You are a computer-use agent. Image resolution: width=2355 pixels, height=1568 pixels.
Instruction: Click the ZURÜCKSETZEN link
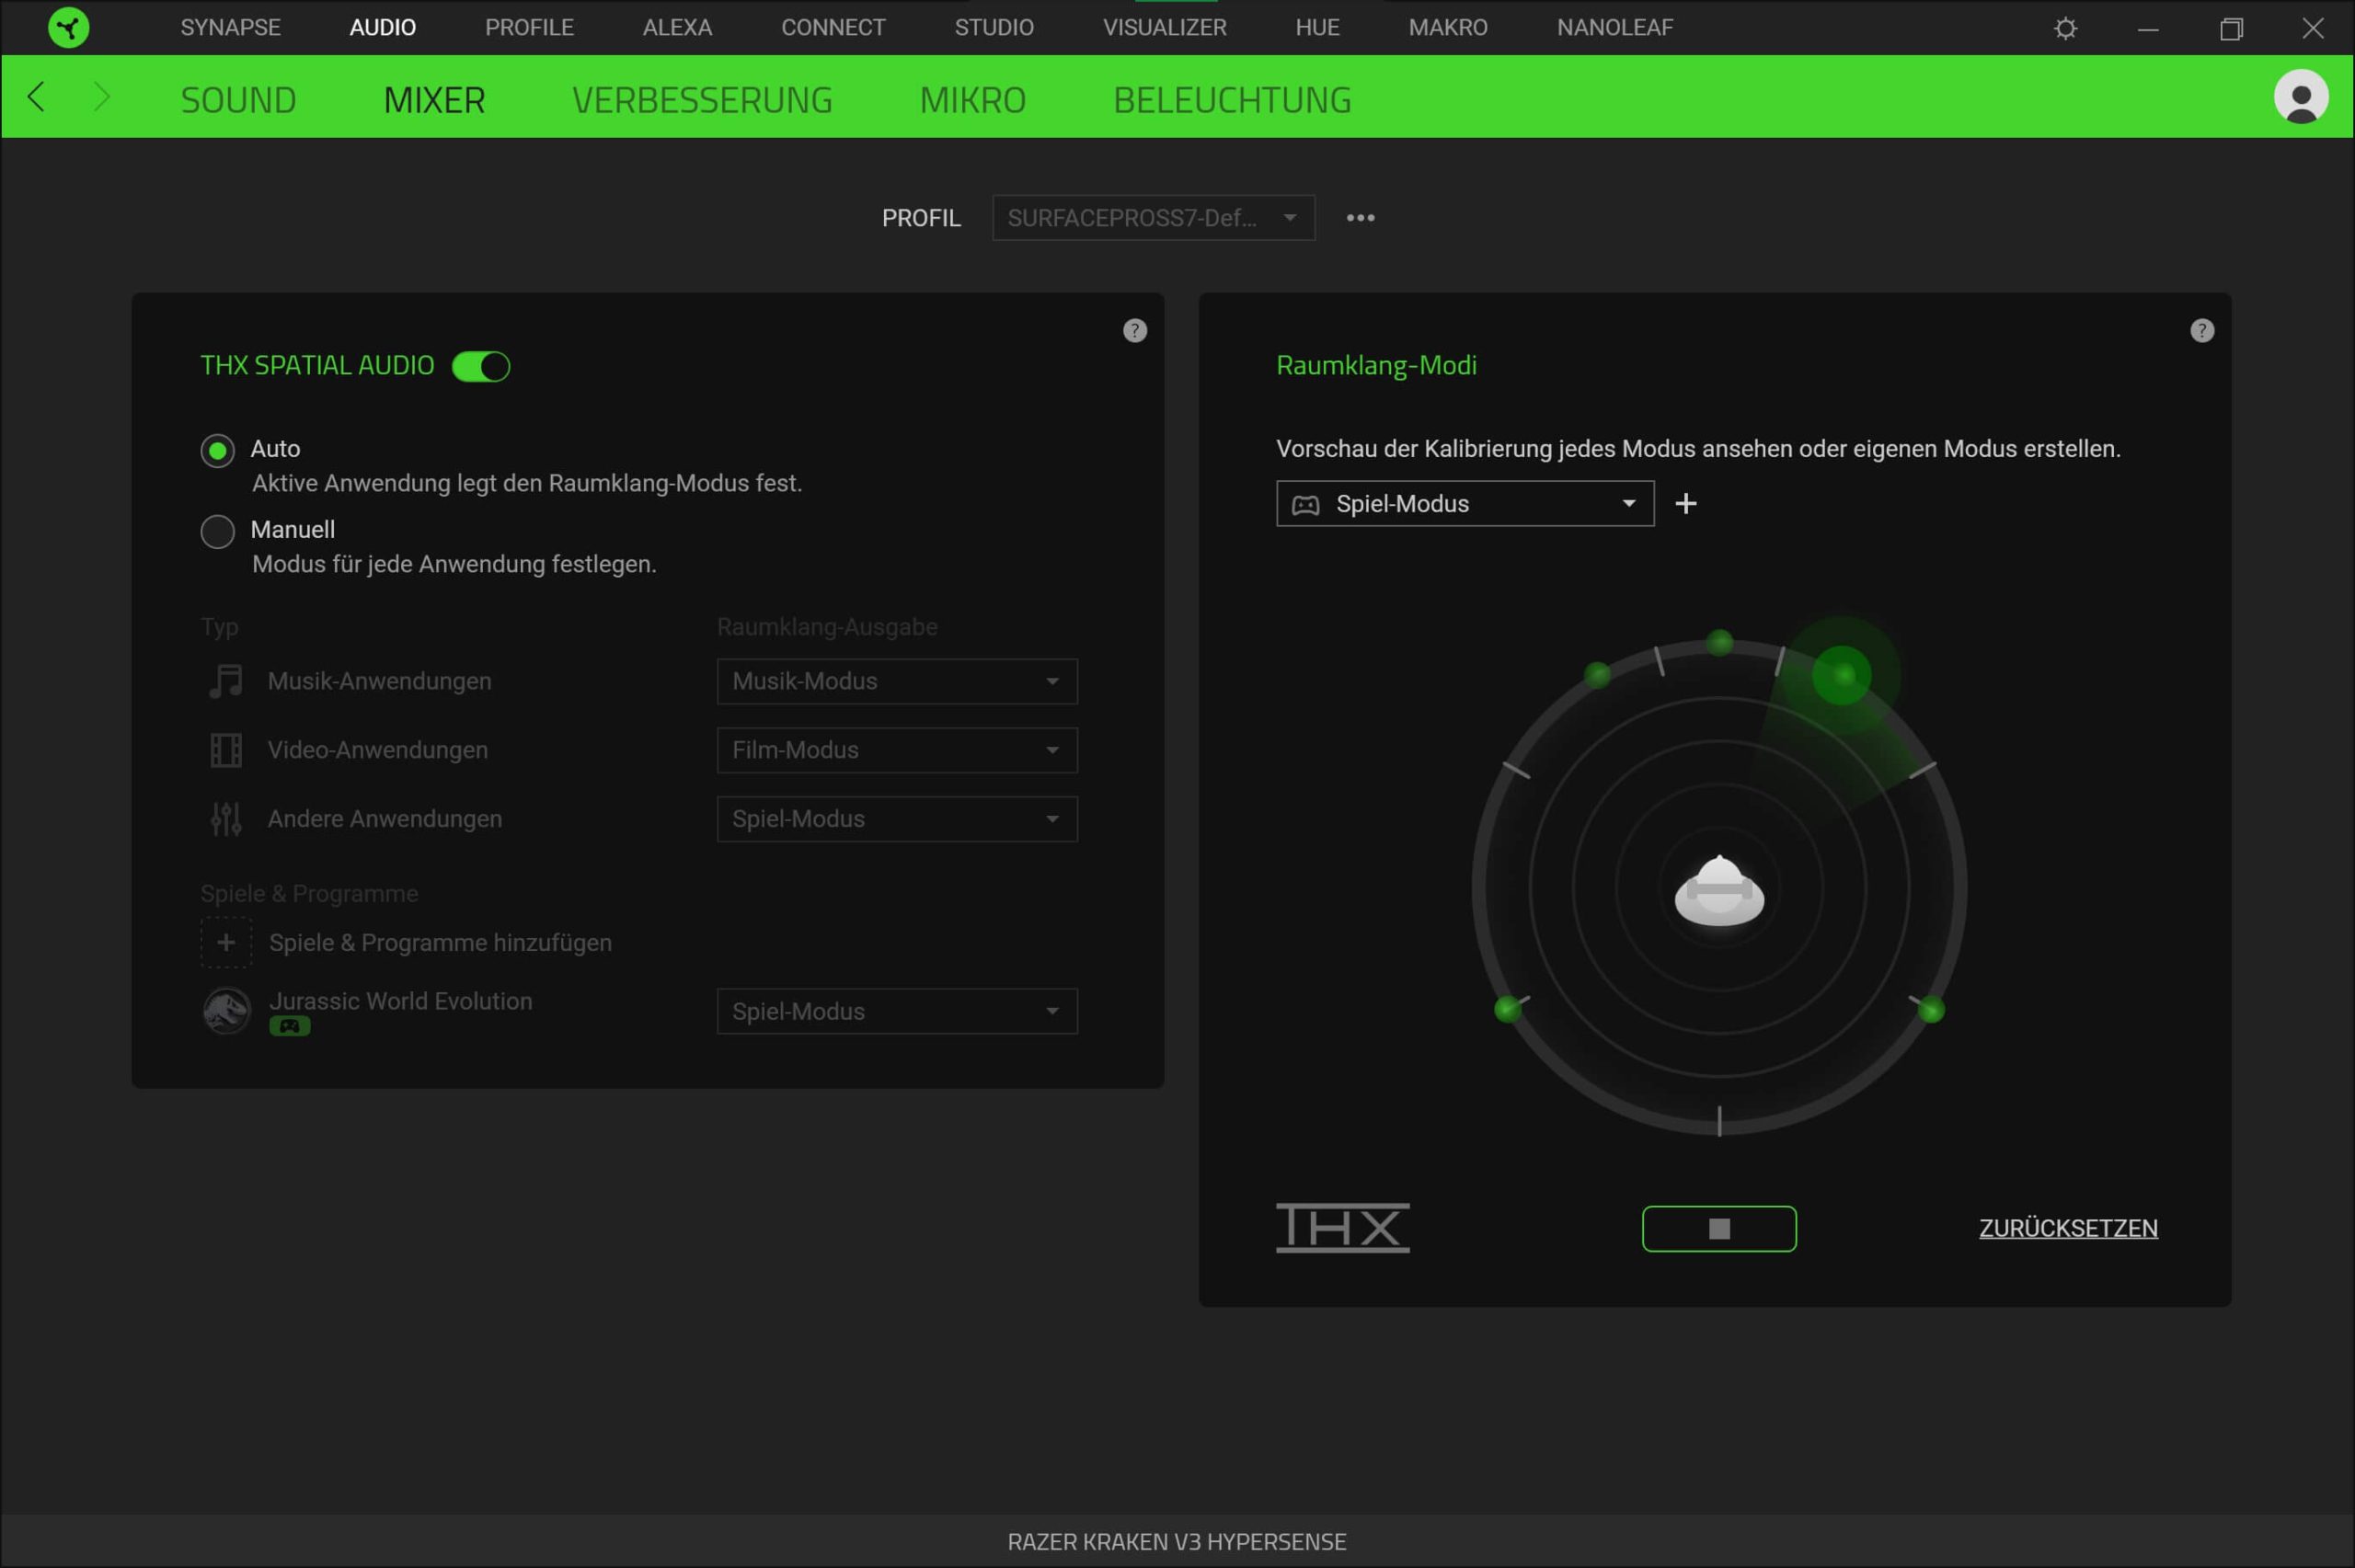2067,1228
